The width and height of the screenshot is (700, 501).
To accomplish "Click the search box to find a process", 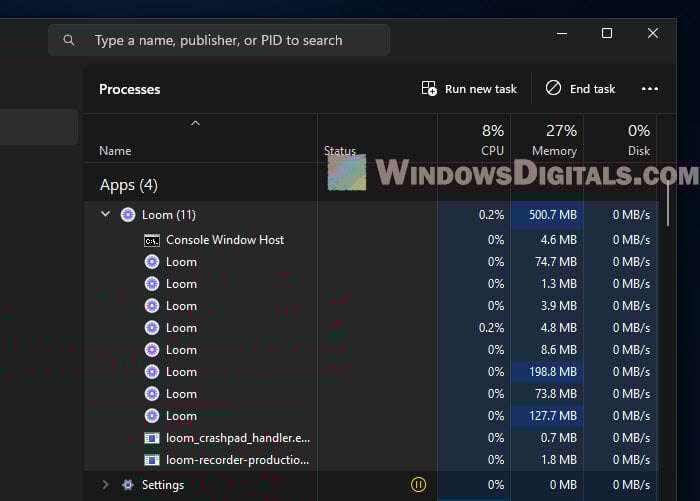I will [219, 40].
